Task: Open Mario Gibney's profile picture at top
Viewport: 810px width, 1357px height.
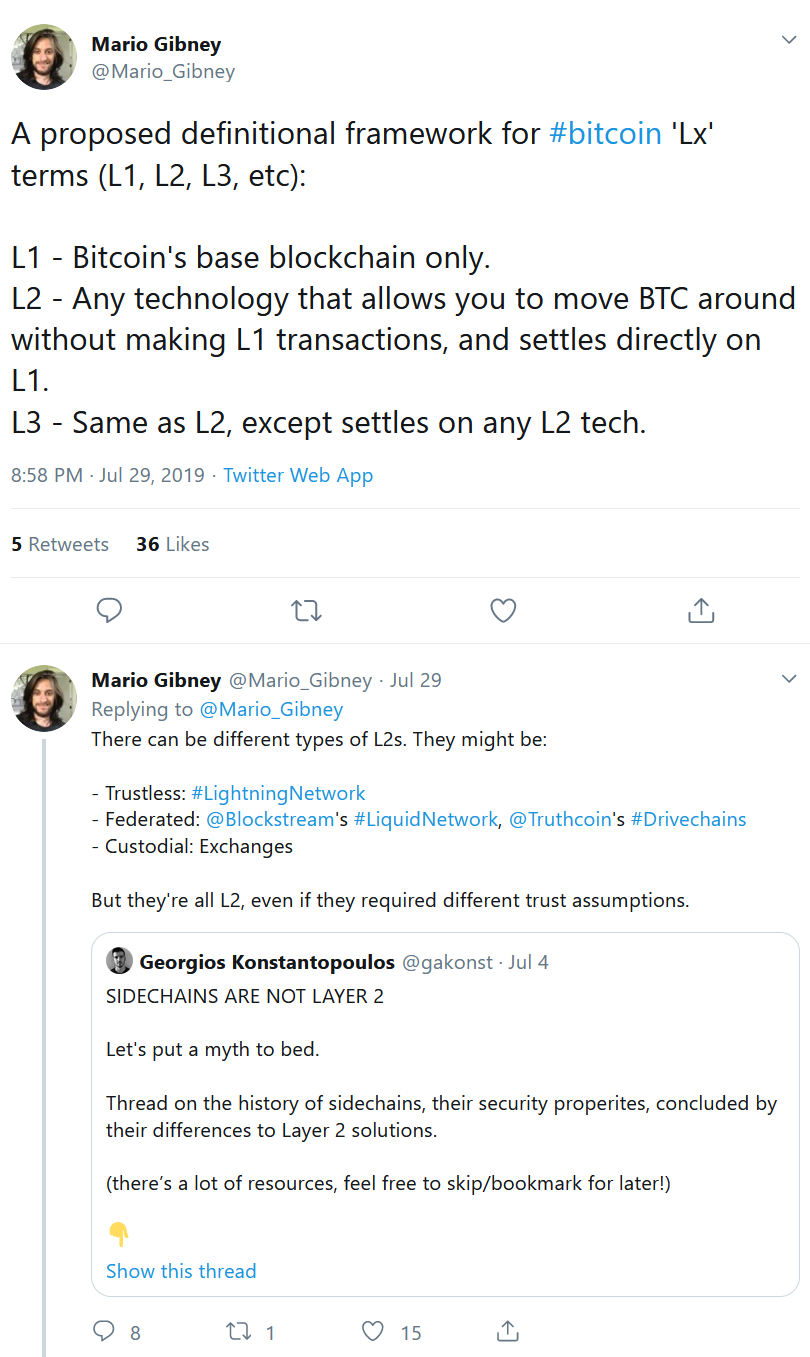Action: pos(44,57)
